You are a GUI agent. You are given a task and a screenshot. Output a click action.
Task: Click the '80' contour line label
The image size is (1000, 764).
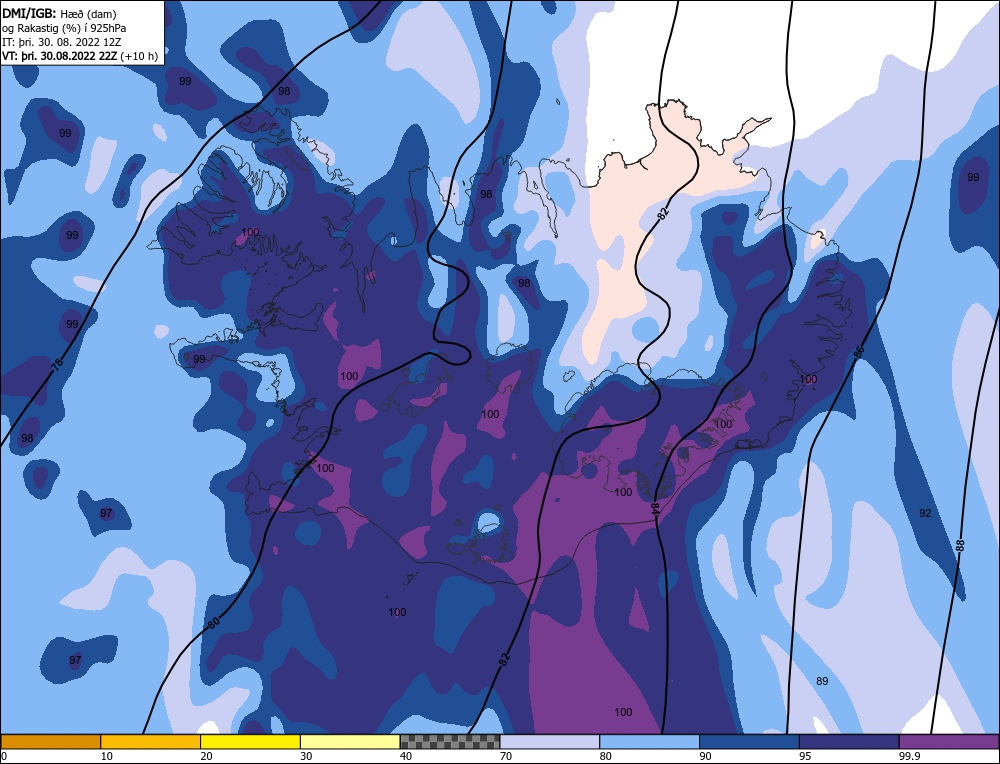tap(214, 622)
